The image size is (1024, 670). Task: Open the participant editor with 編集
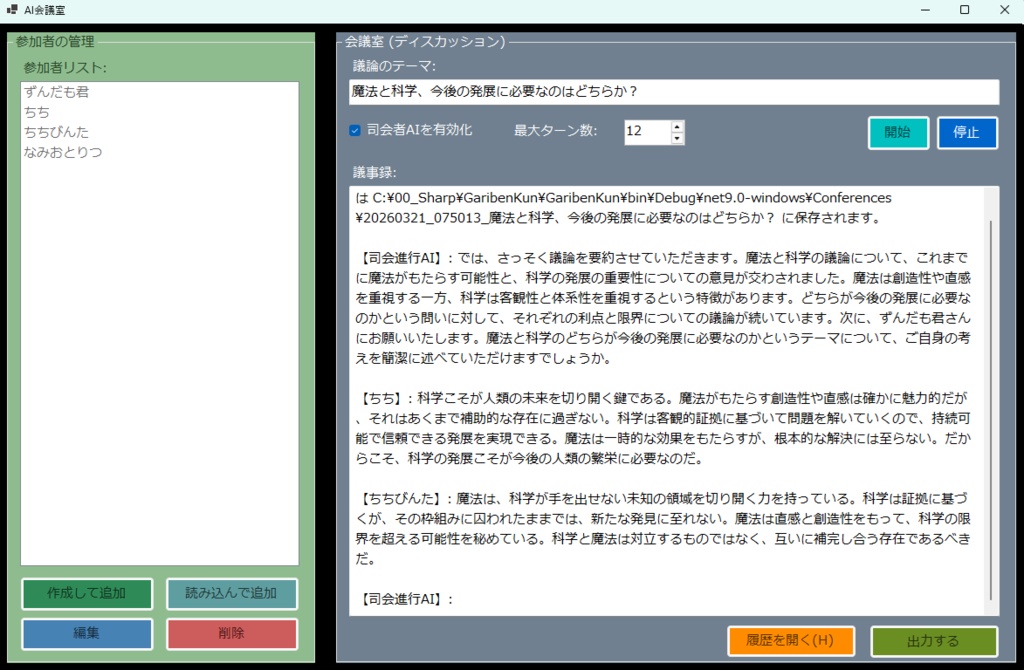(86, 633)
